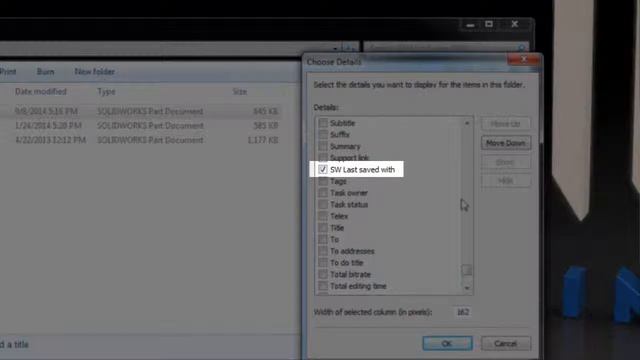Maximize the Explorer window

tap(489, 24)
